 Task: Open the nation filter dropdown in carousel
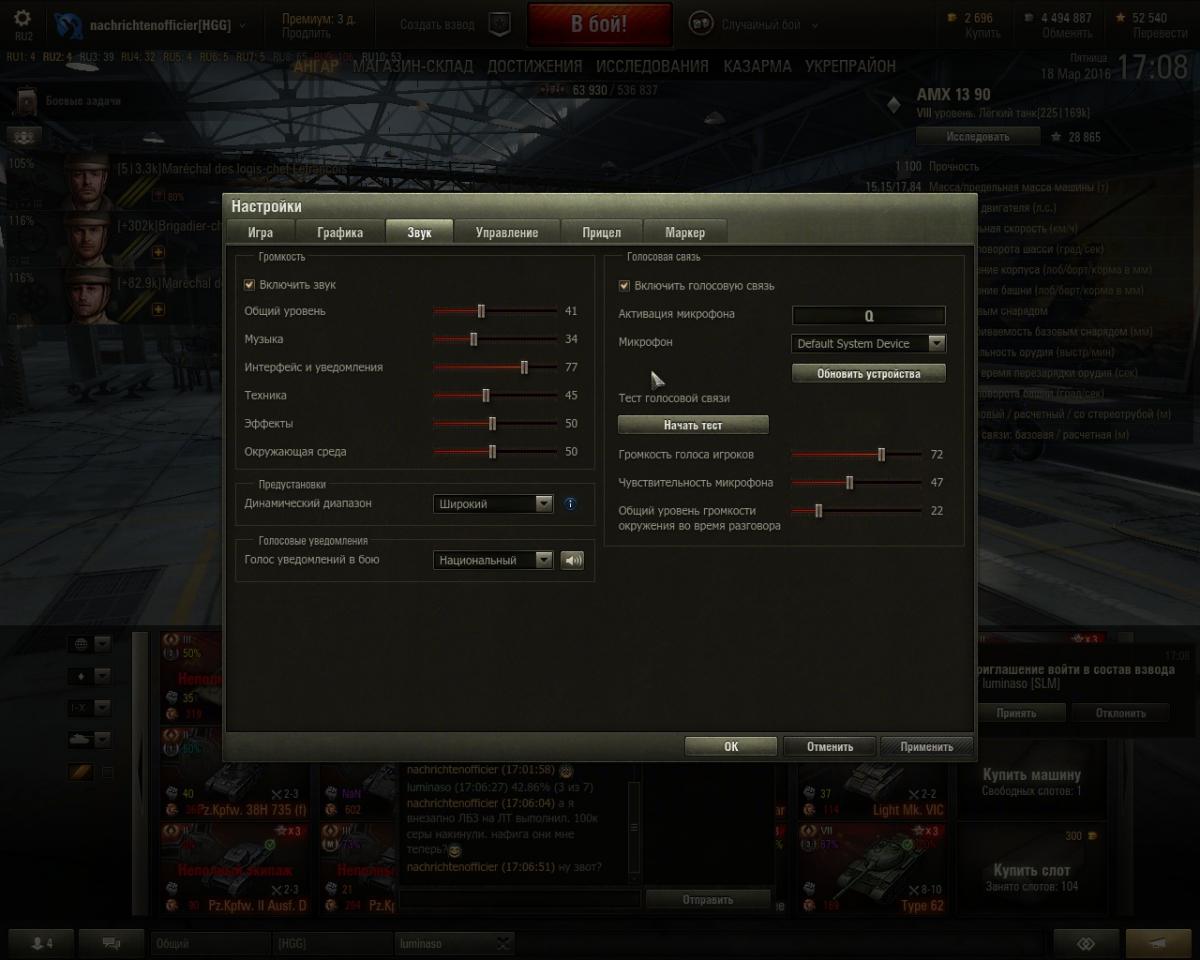89,643
